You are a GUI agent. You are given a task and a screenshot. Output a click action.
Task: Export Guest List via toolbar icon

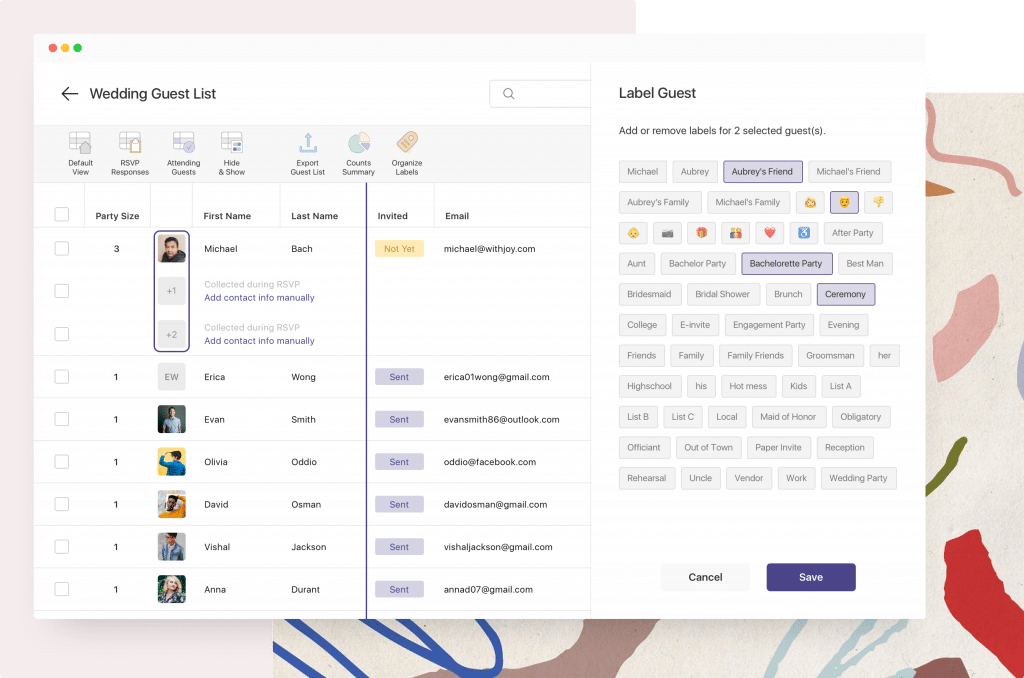(308, 144)
